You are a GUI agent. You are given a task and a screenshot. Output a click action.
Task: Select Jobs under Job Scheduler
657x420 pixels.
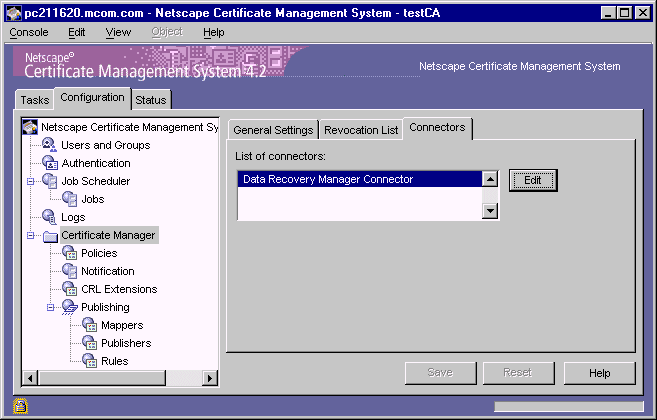point(93,199)
